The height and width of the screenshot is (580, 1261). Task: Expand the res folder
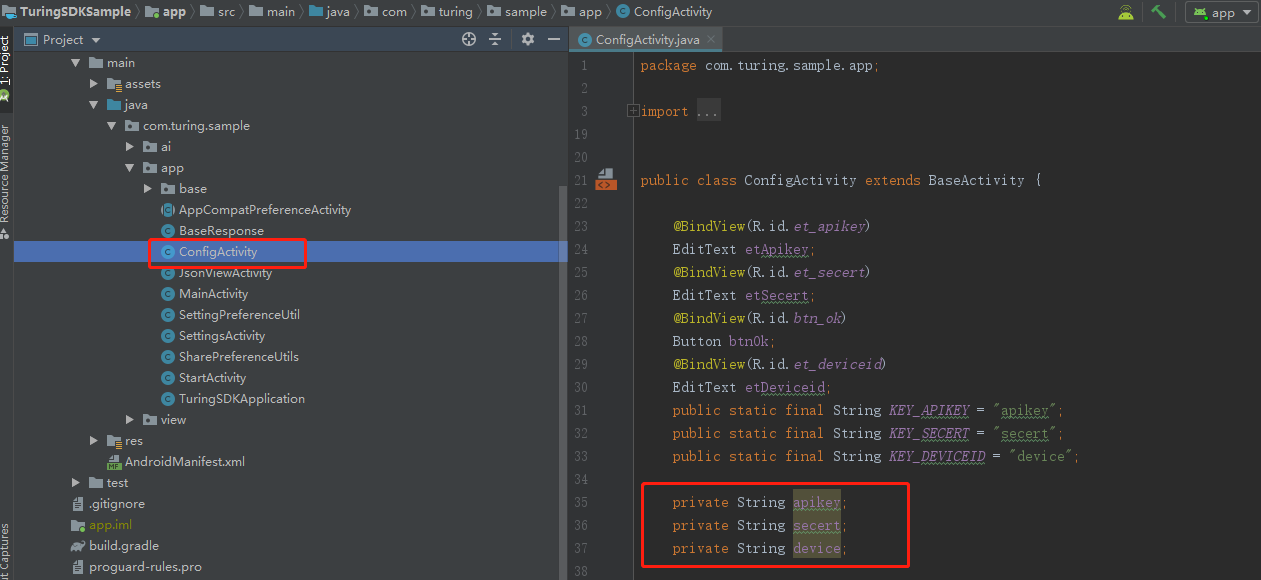(95, 441)
